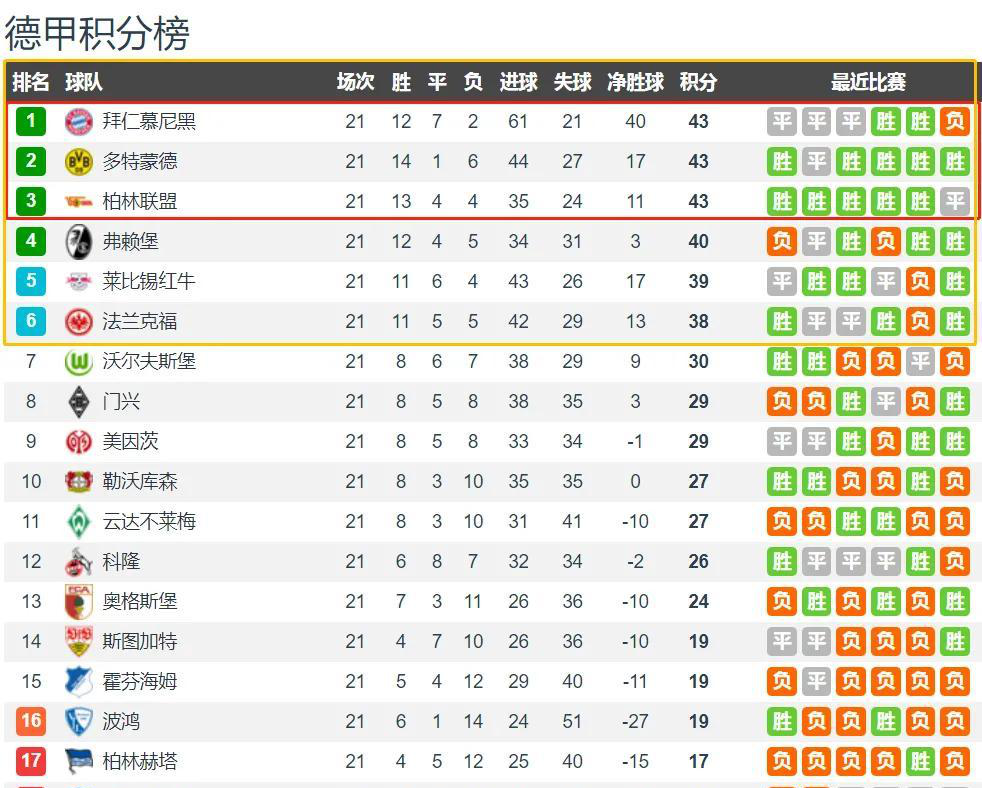Click the Hoffenheim club crest

[x=78, y=682]
